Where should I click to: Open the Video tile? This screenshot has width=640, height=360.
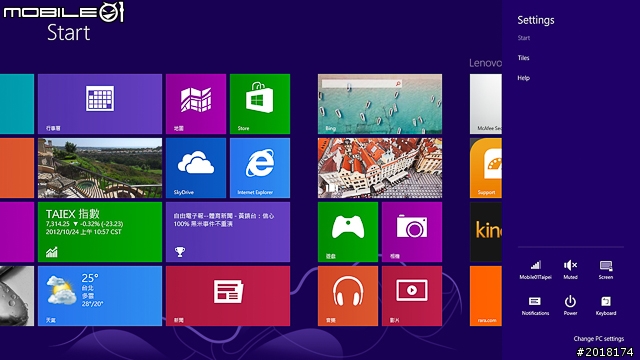point(412,296)
